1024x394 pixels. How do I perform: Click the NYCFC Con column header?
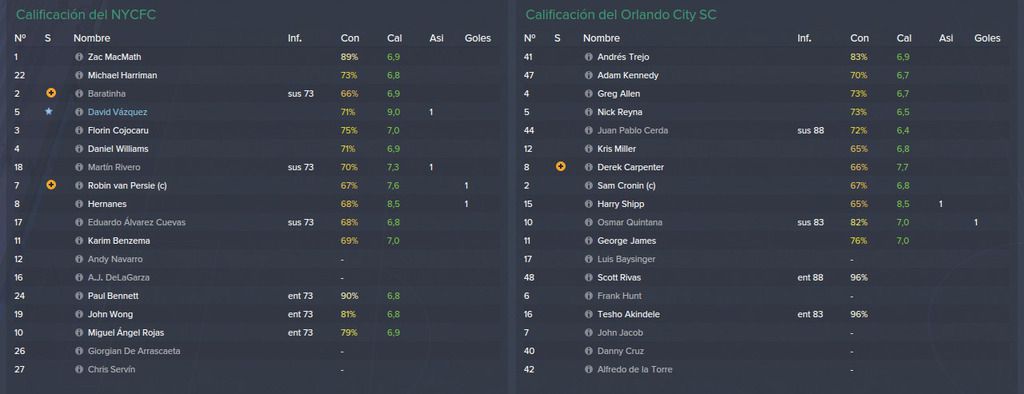pyautogui.click(x=349, y=39)
